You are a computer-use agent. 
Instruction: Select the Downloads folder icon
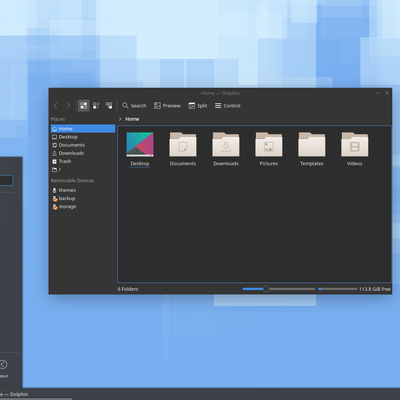point(226,144)
